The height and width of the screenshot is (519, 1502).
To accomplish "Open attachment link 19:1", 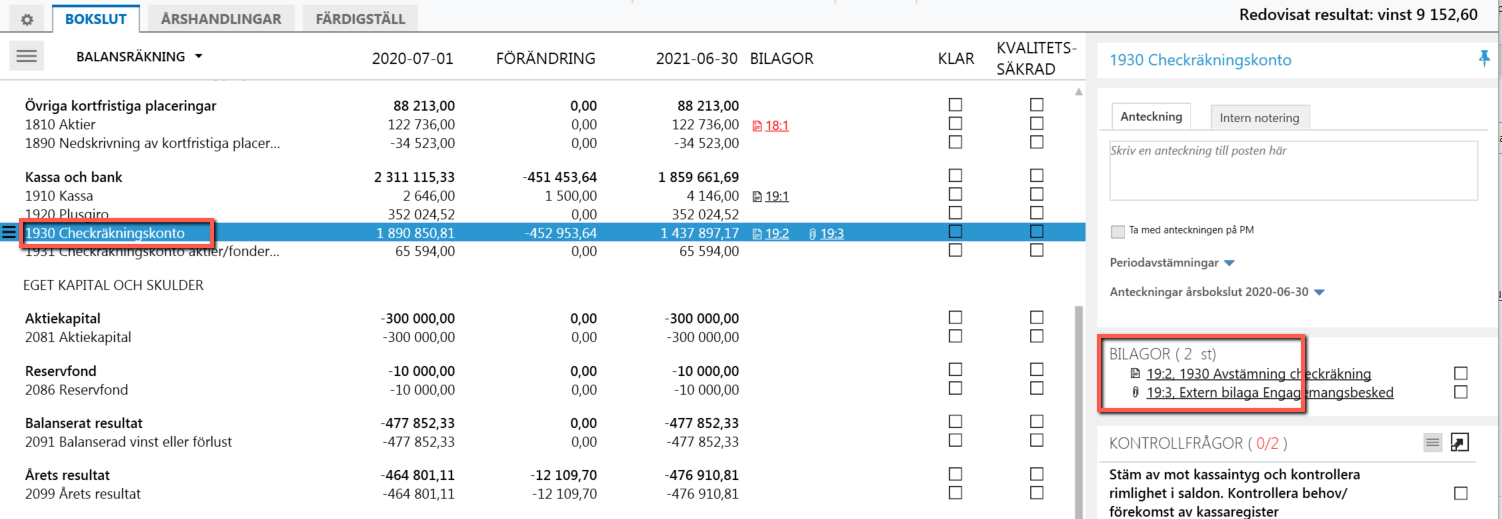I will click(777, 197).
